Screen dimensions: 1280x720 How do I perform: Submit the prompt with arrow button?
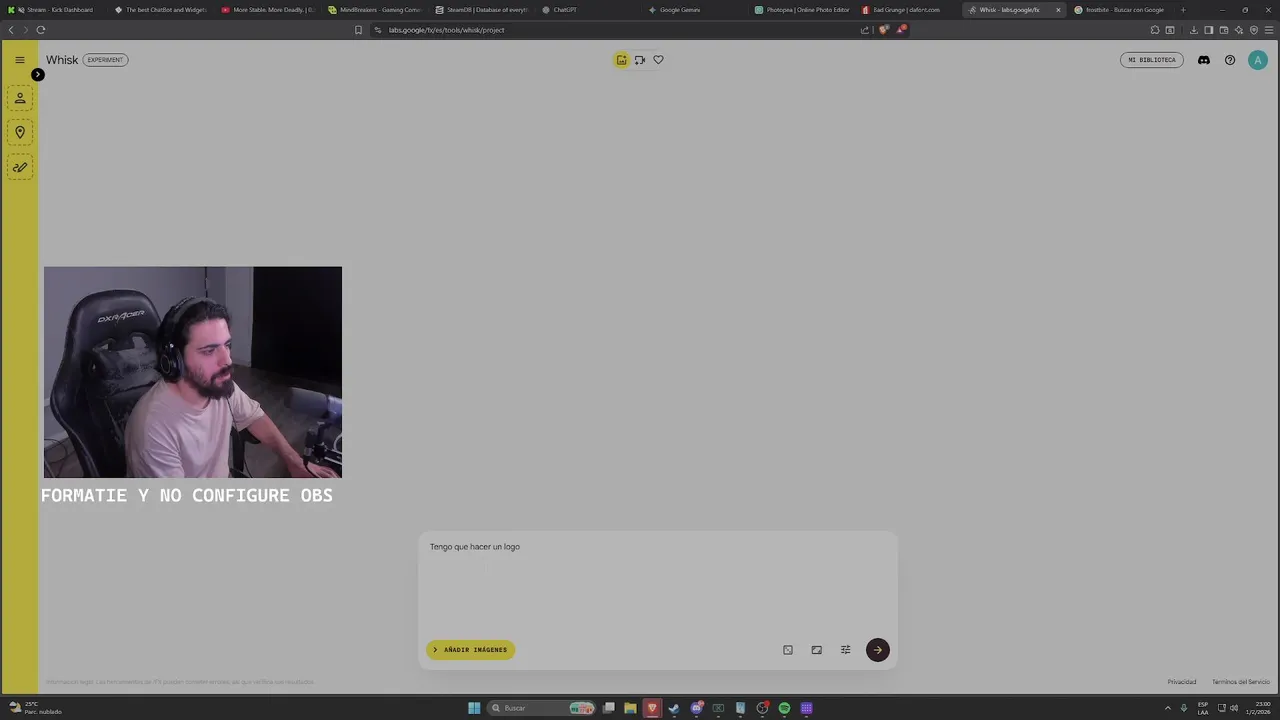878,650
